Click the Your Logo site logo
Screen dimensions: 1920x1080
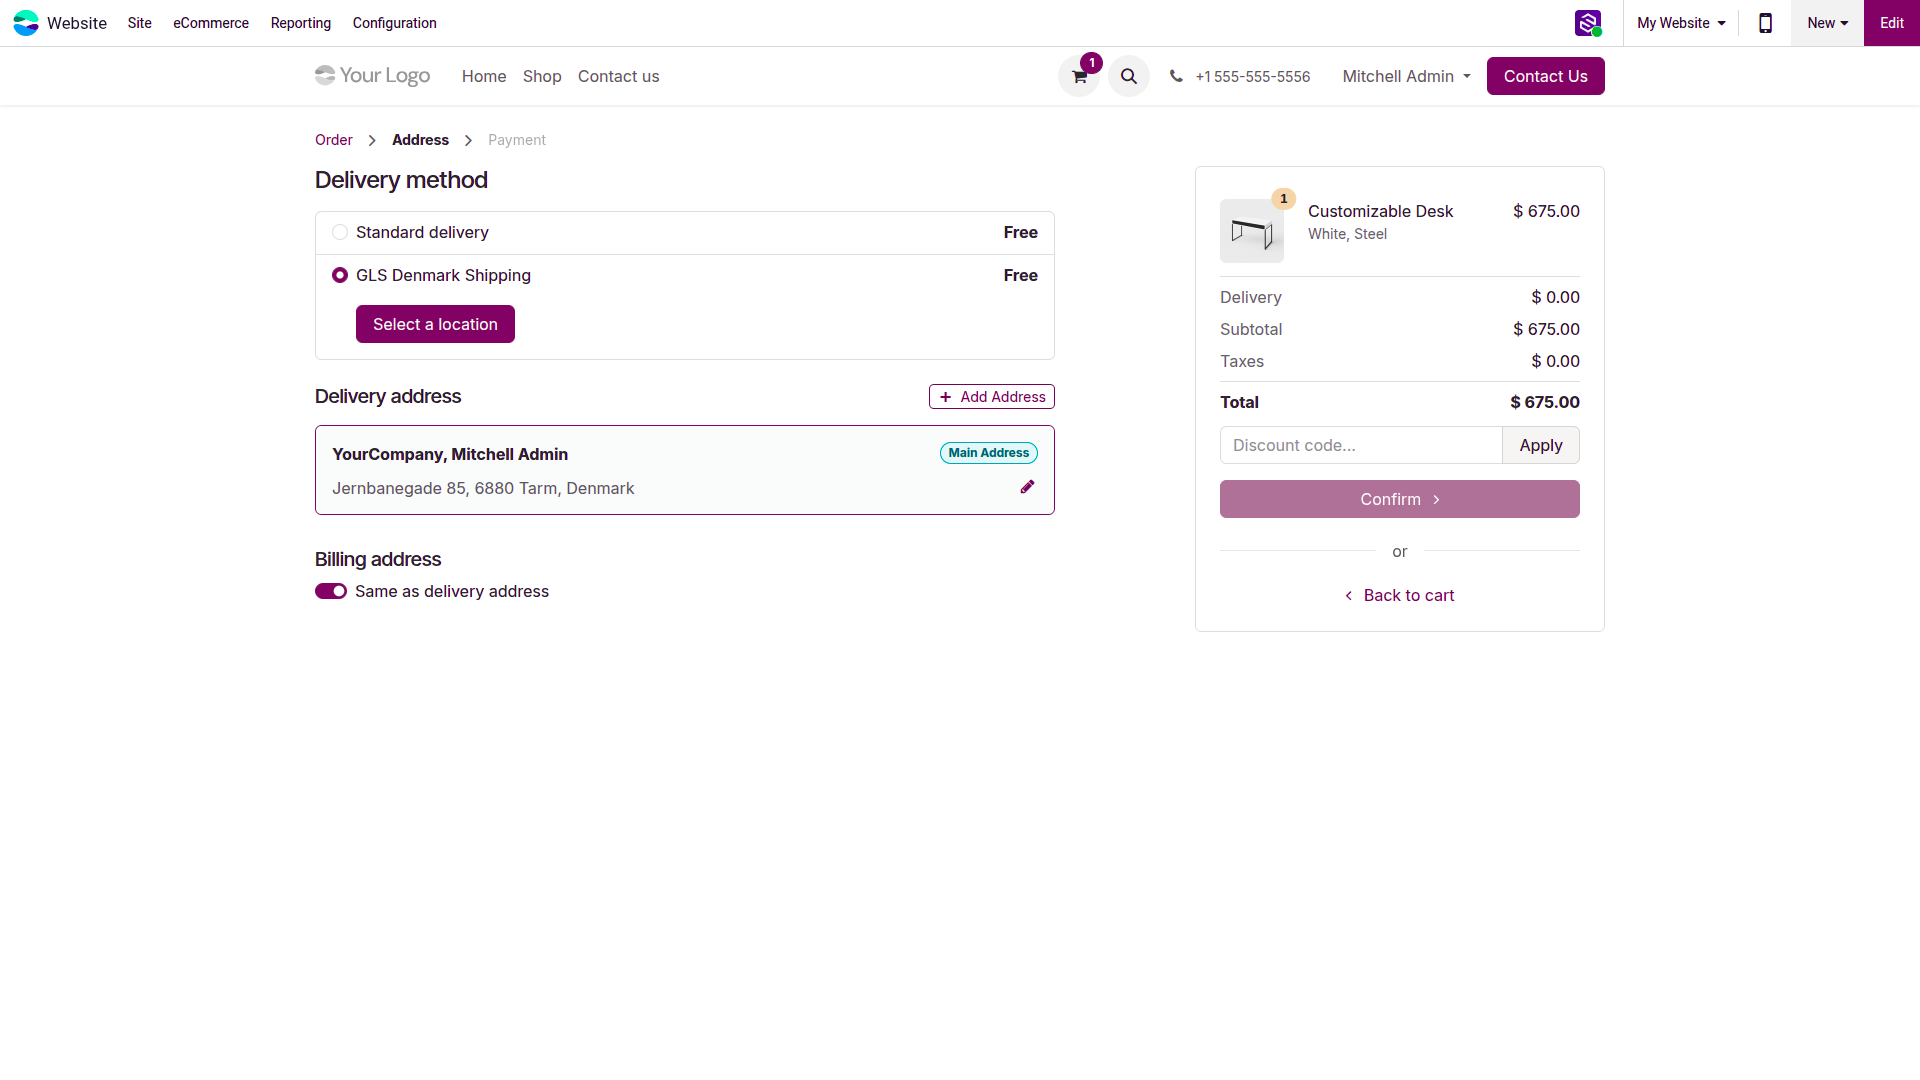[x=372, y=76]
